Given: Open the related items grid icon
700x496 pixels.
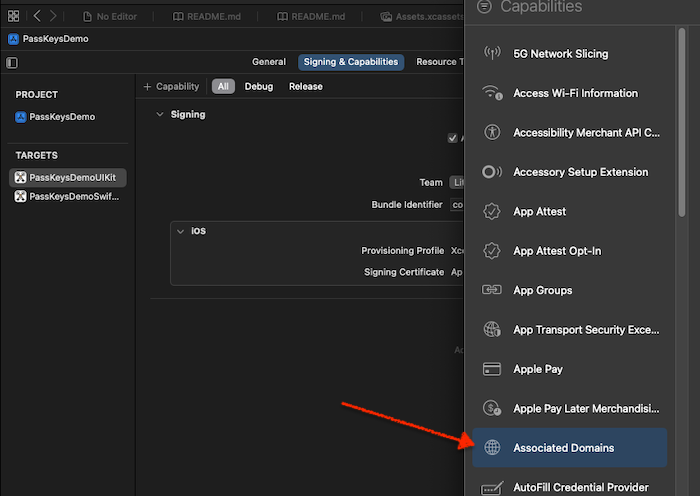Looking at the screenshot, I should pyautogui.click(x=14, y=17).
